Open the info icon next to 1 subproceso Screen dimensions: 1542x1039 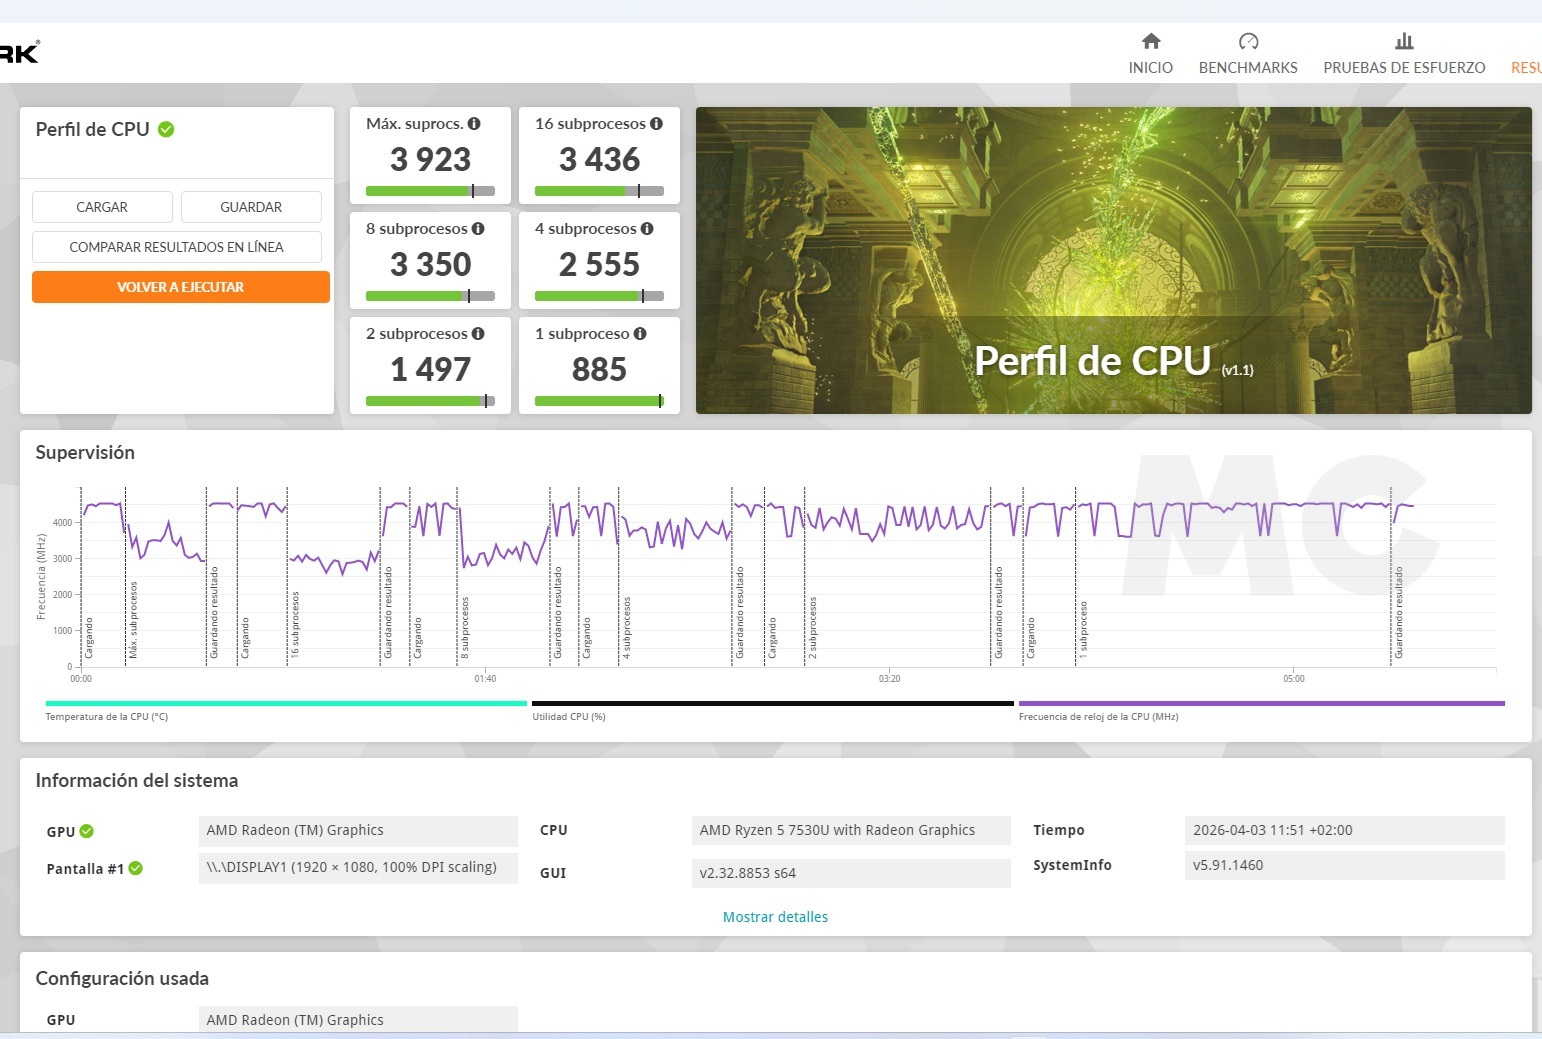pyautogui.click(x=641, y=333)
